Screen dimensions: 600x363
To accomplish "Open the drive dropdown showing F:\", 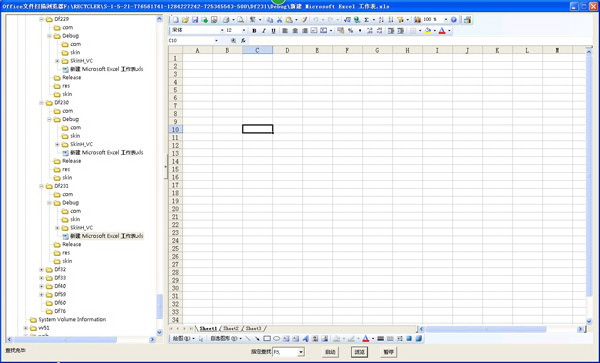I will tap(301, 352).
